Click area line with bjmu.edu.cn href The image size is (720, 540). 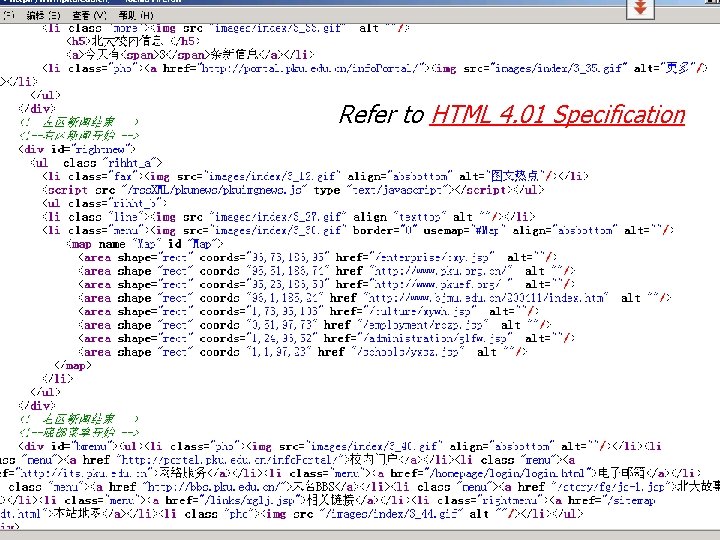[375, 298]
